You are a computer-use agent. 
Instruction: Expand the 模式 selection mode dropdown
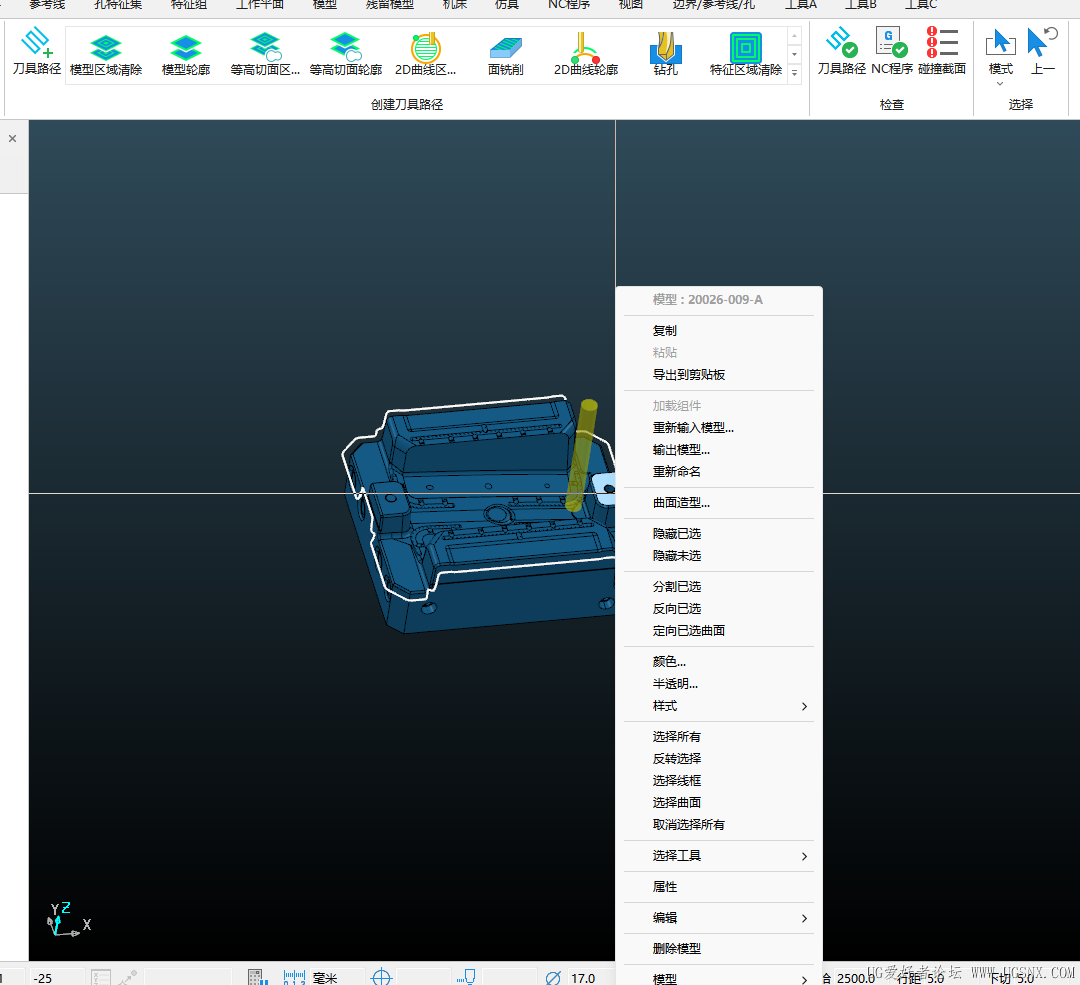click(x=1000, y=82)
